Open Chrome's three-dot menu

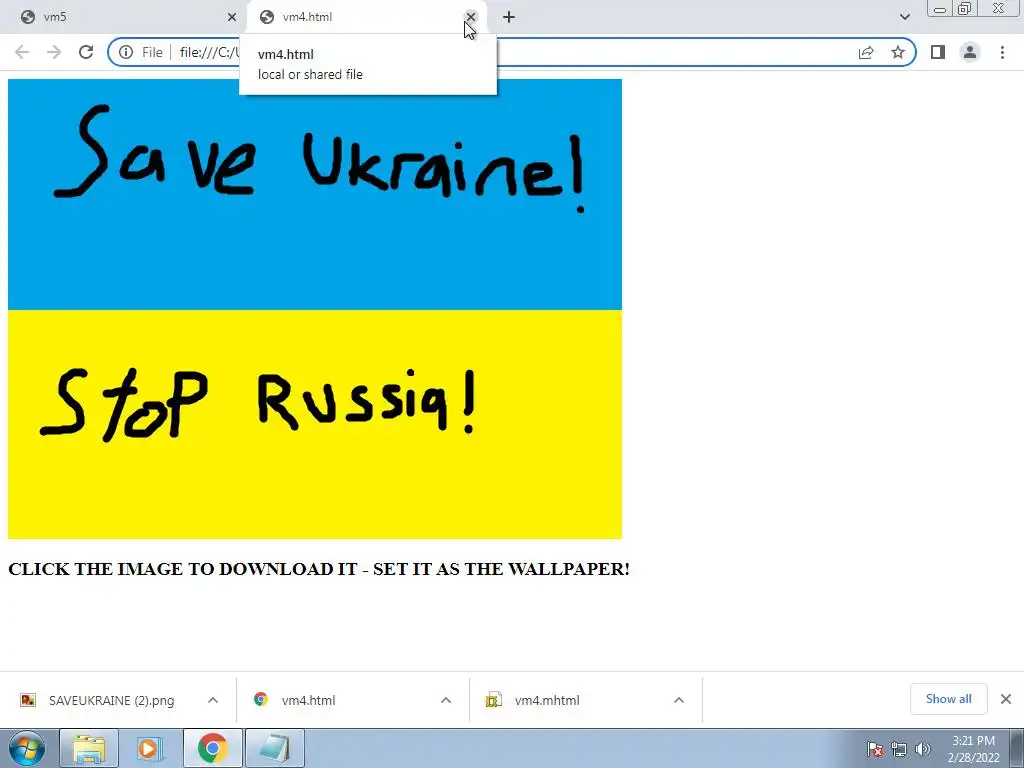click(x=1002, y=52)
